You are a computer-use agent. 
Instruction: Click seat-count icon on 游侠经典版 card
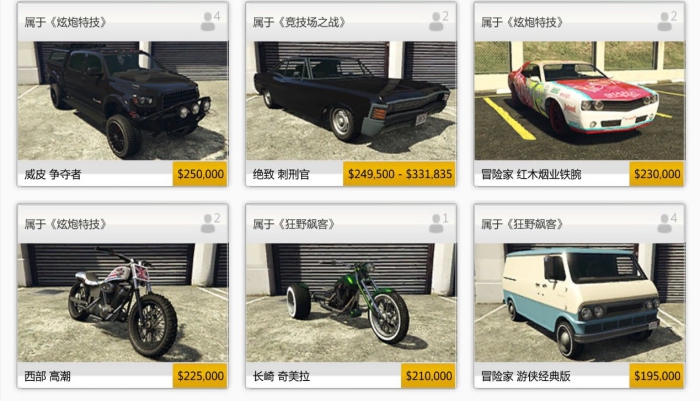(667, 223)
